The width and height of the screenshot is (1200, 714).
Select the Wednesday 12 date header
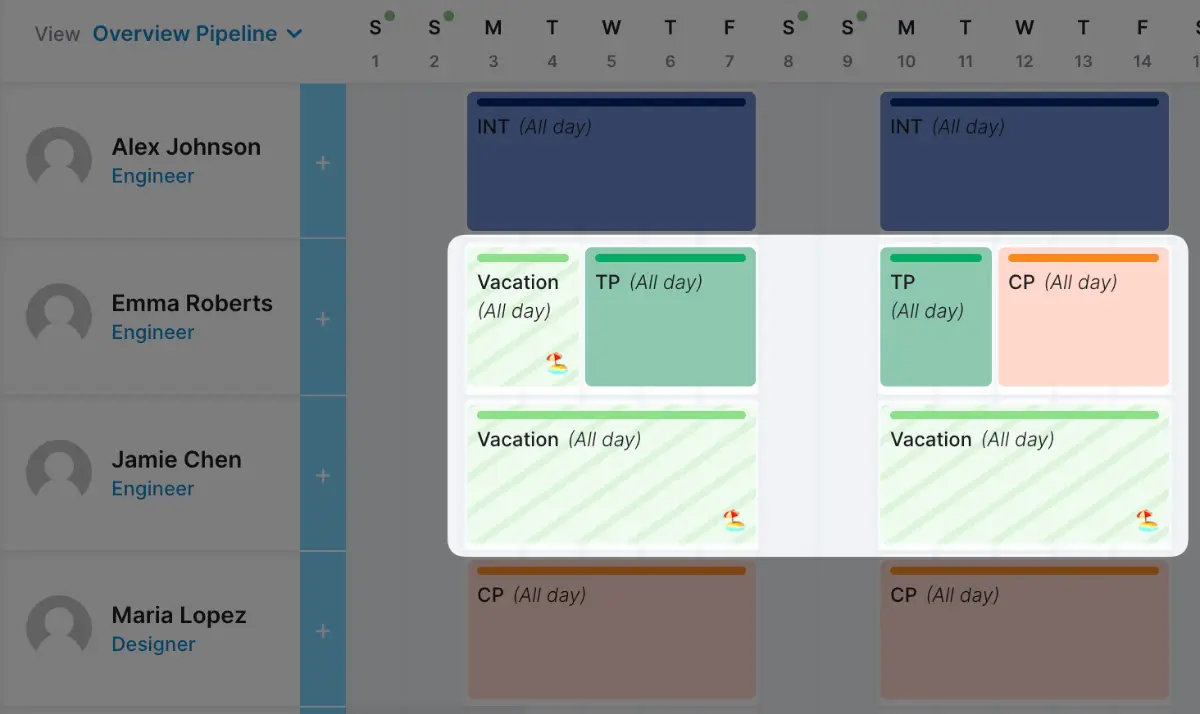point(1024,43)
